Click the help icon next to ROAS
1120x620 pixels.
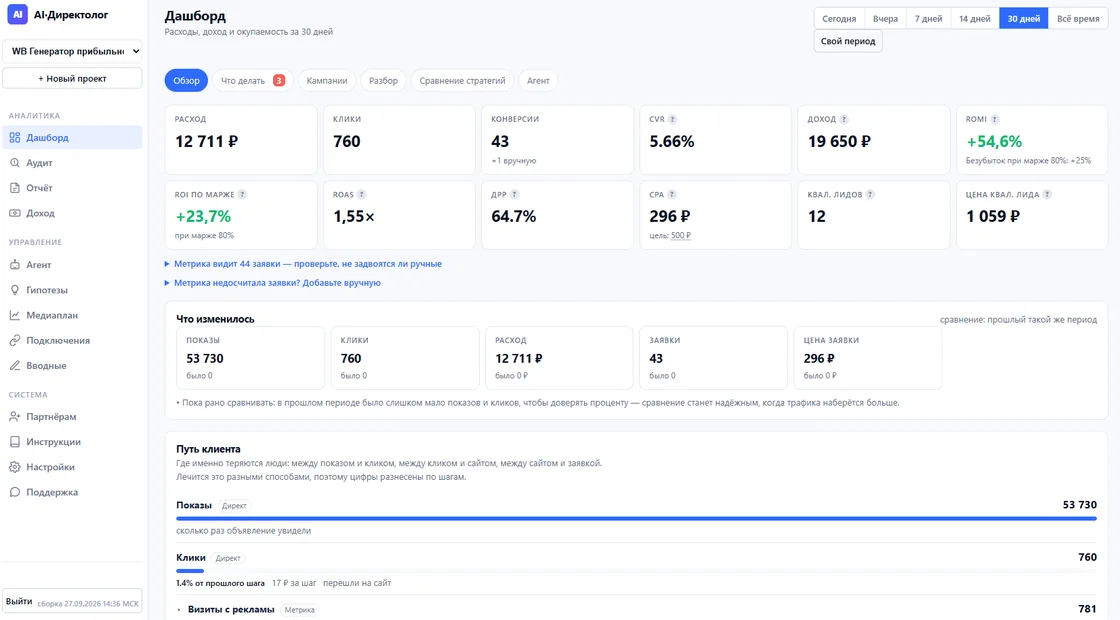(361, 194)
